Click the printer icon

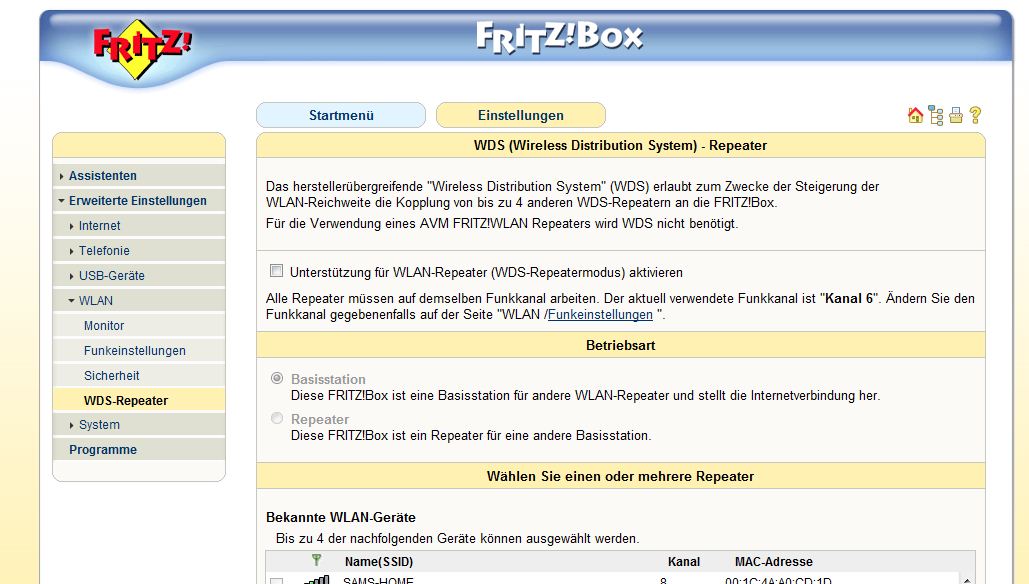(956, 115)
